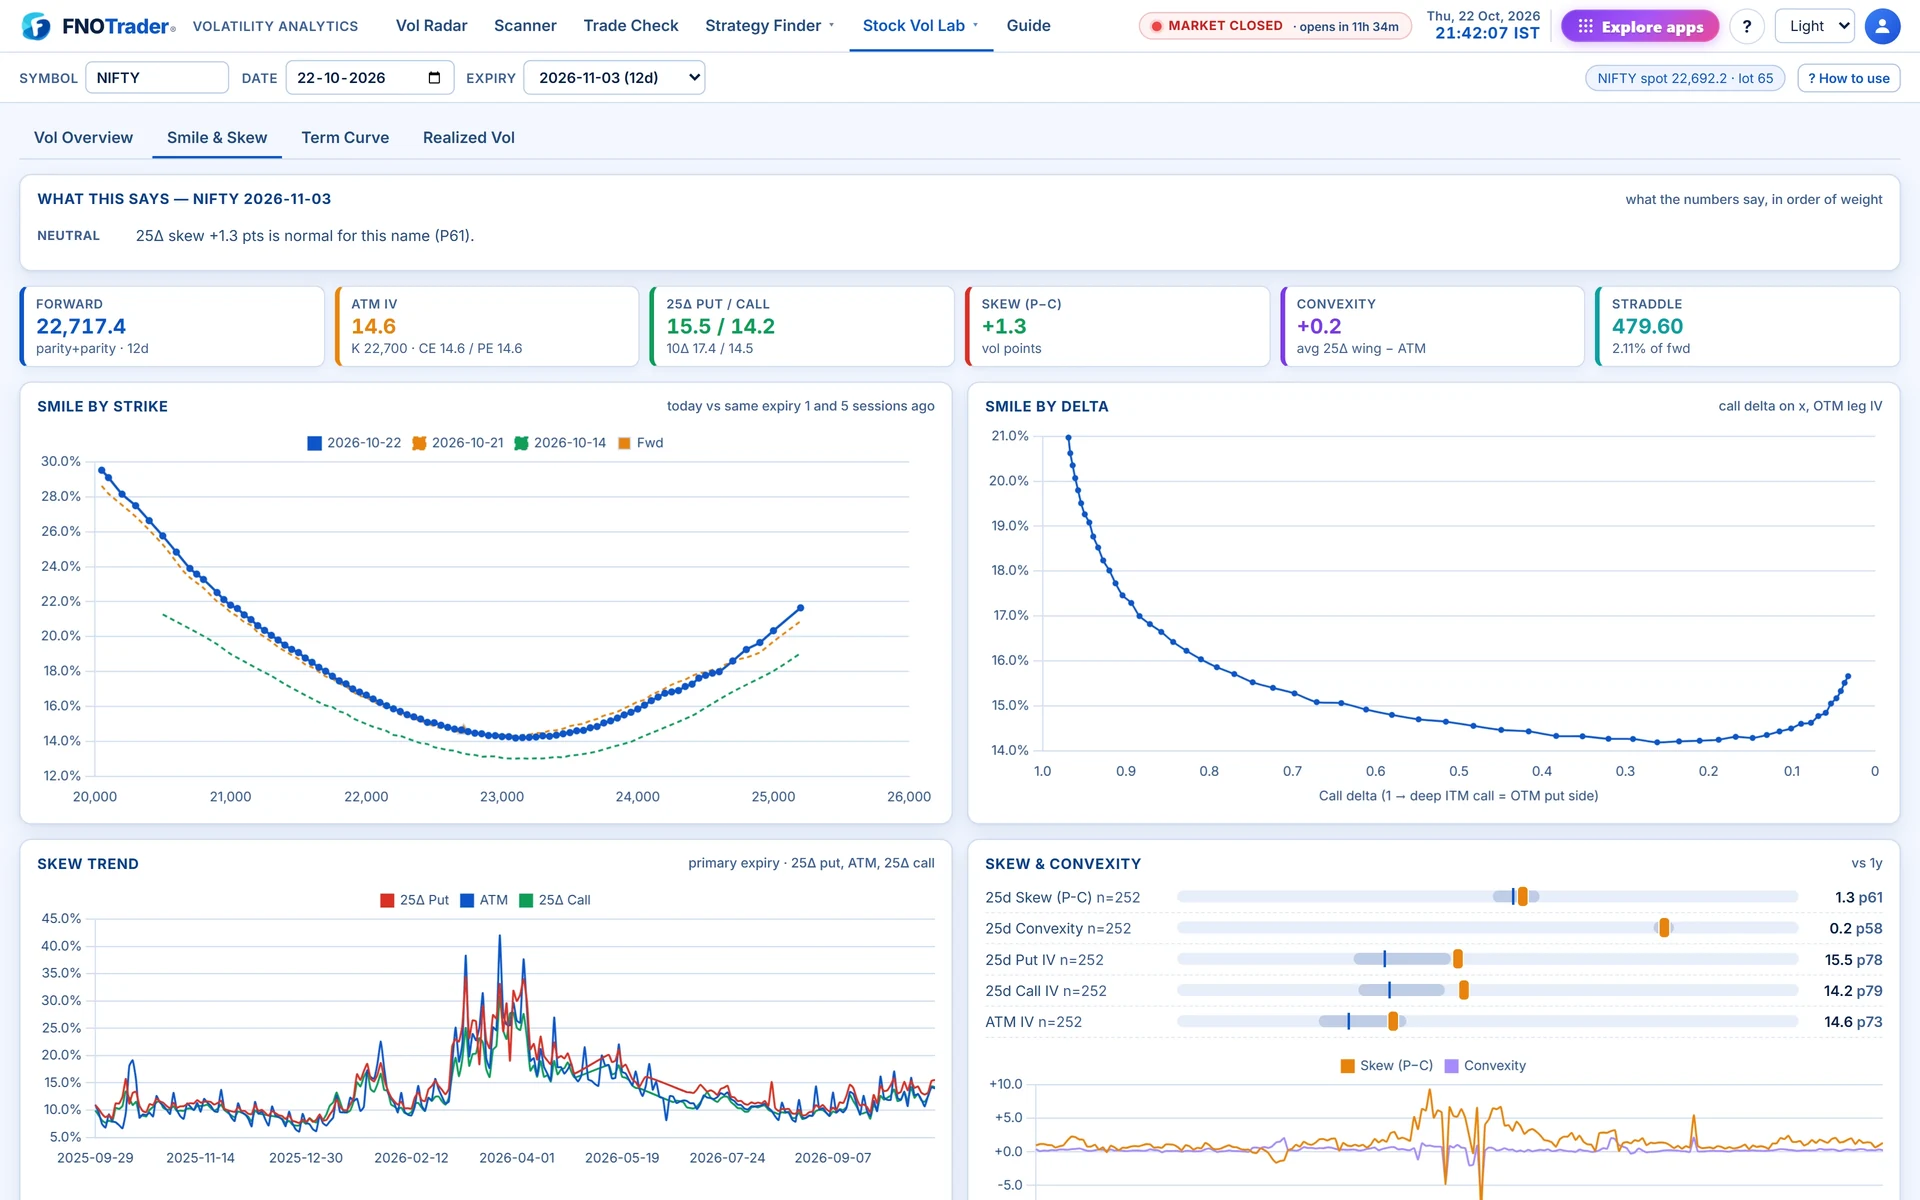
Task: Click the How to use button
Action: [x=1849, y=78]
